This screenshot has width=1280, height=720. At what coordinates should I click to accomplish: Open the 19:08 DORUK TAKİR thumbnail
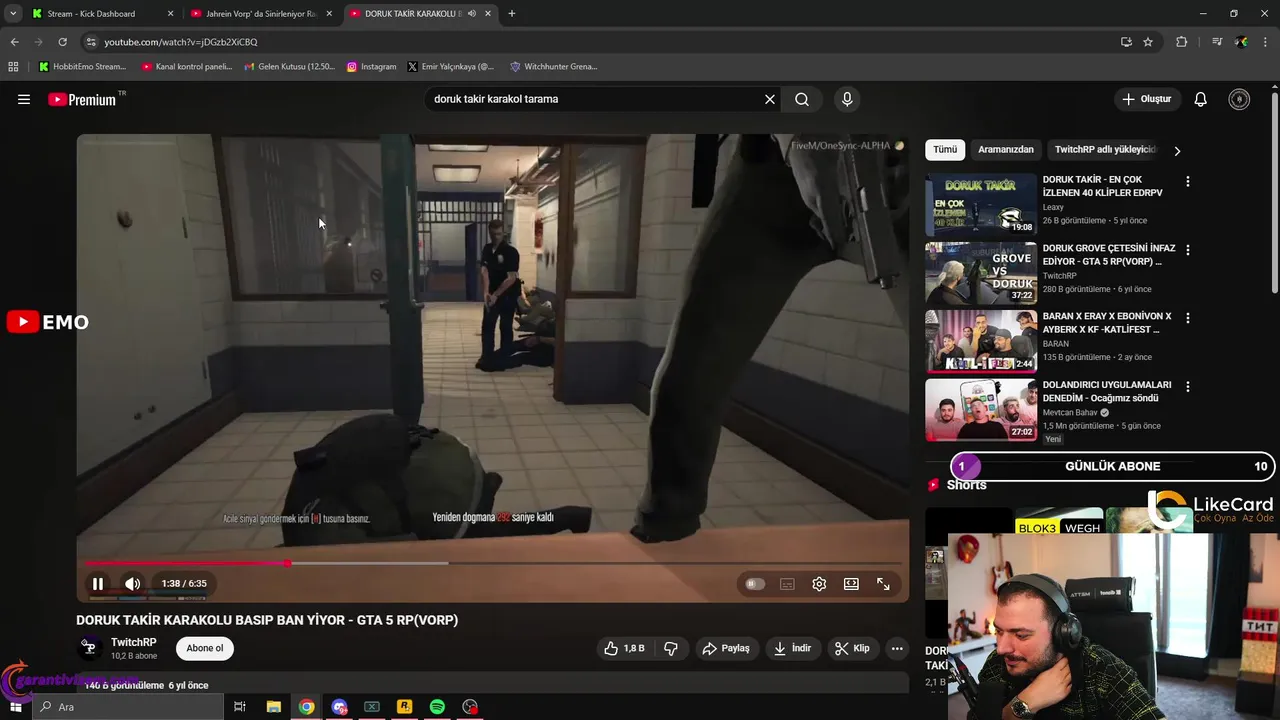click(981, 205)
